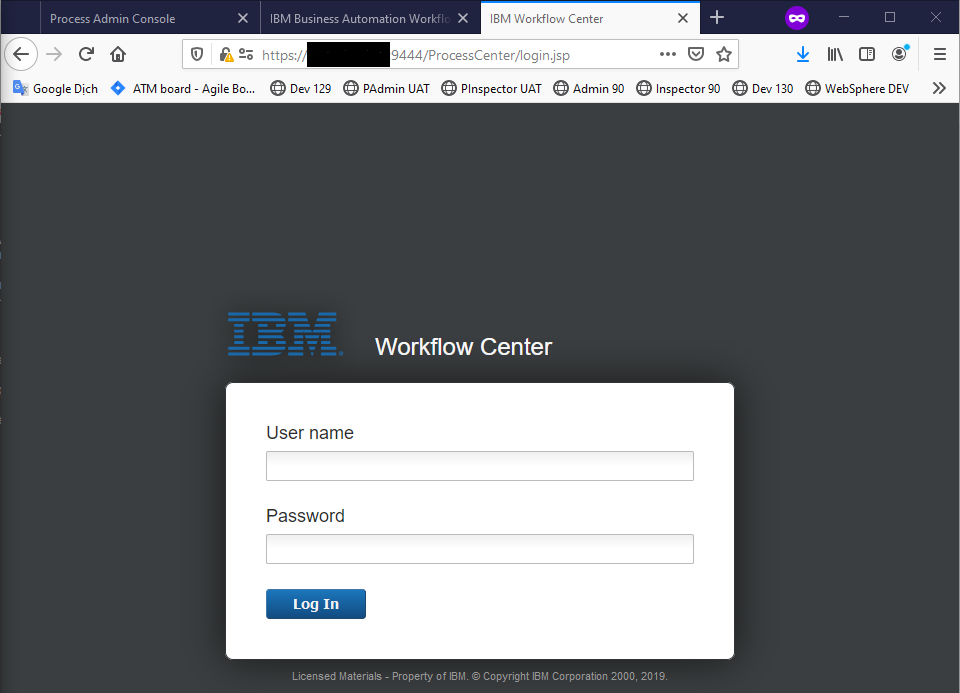
Task: View connection security padlock warning
Action: click(226, 54)
